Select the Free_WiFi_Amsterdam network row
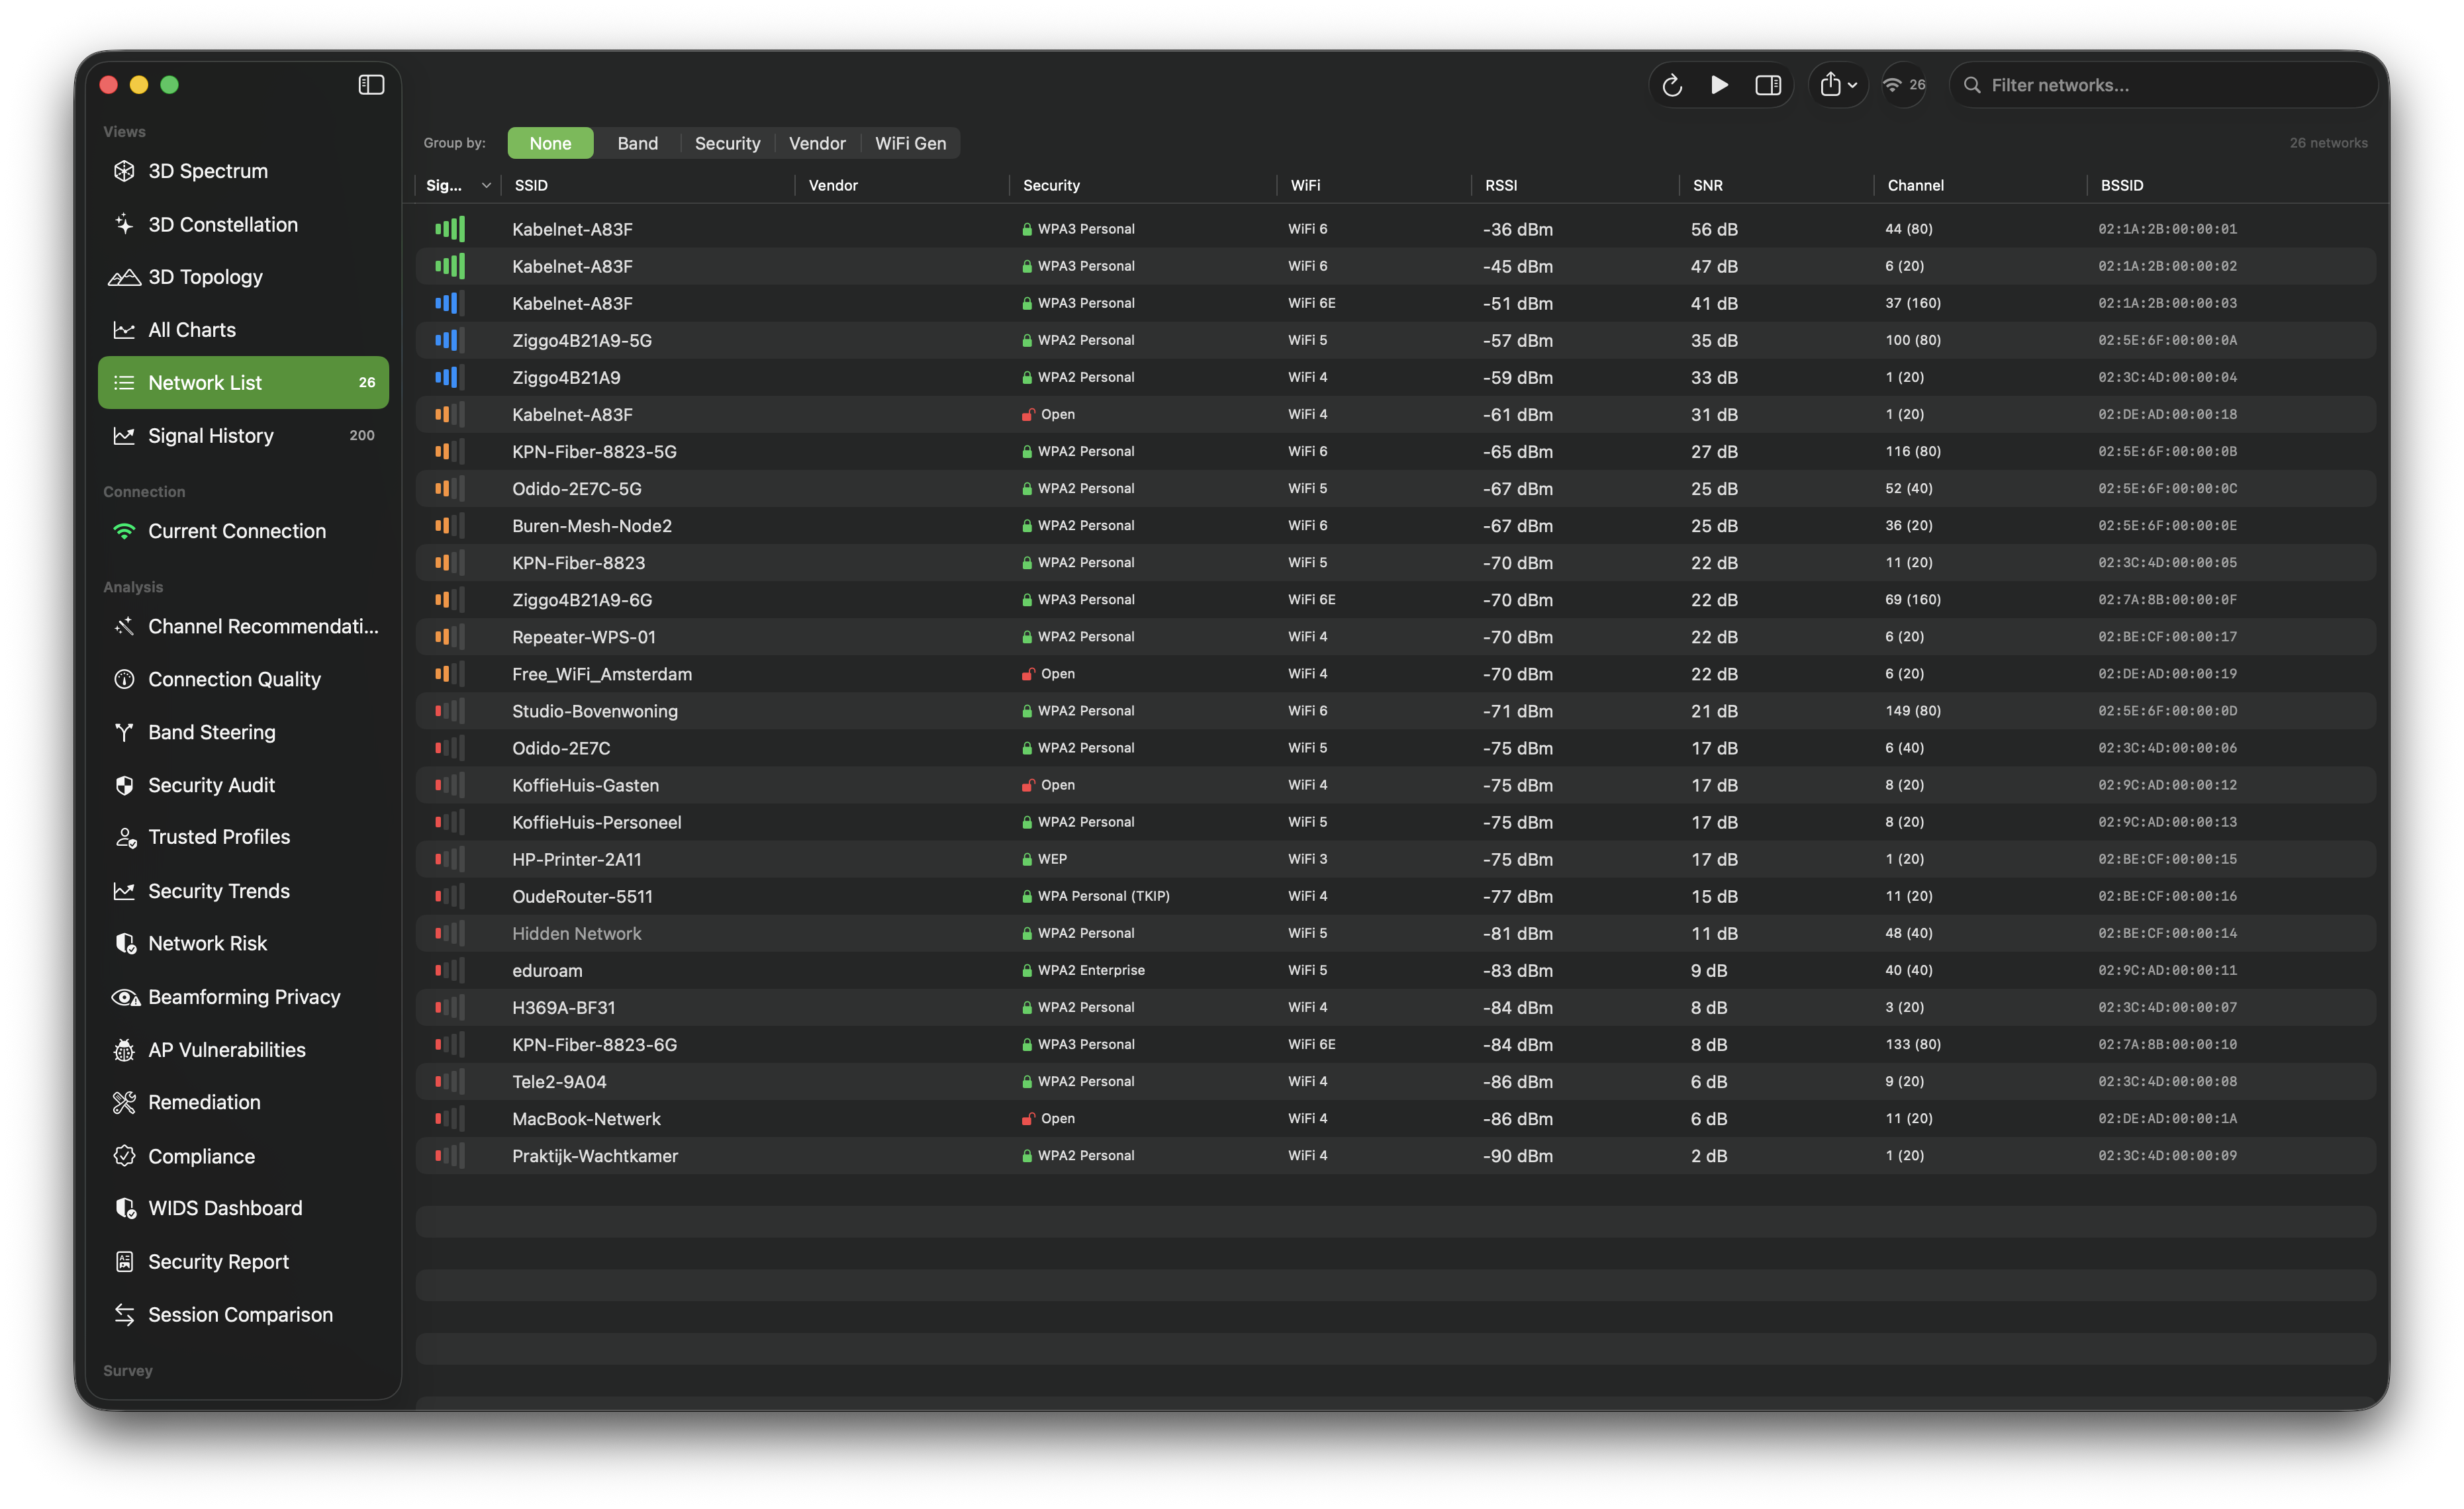 pos(1396,674)
